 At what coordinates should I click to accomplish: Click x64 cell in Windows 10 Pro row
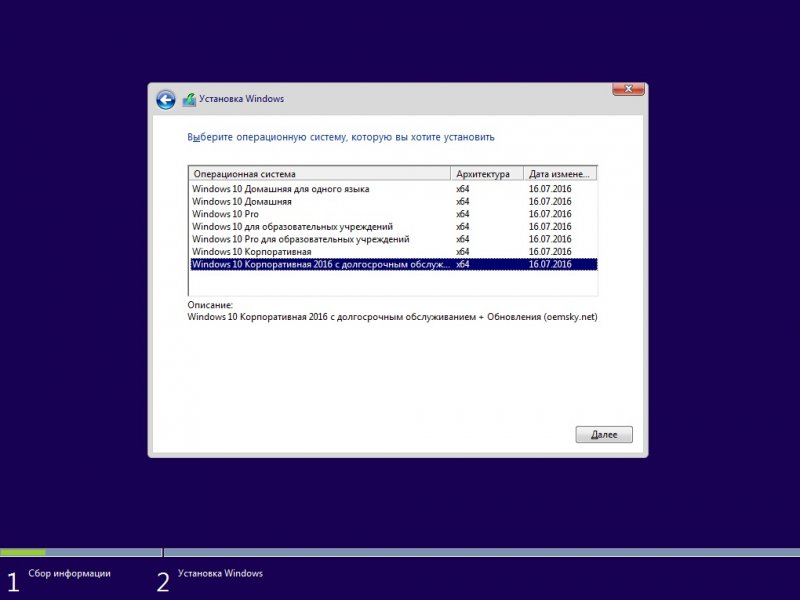pos(463,214)
